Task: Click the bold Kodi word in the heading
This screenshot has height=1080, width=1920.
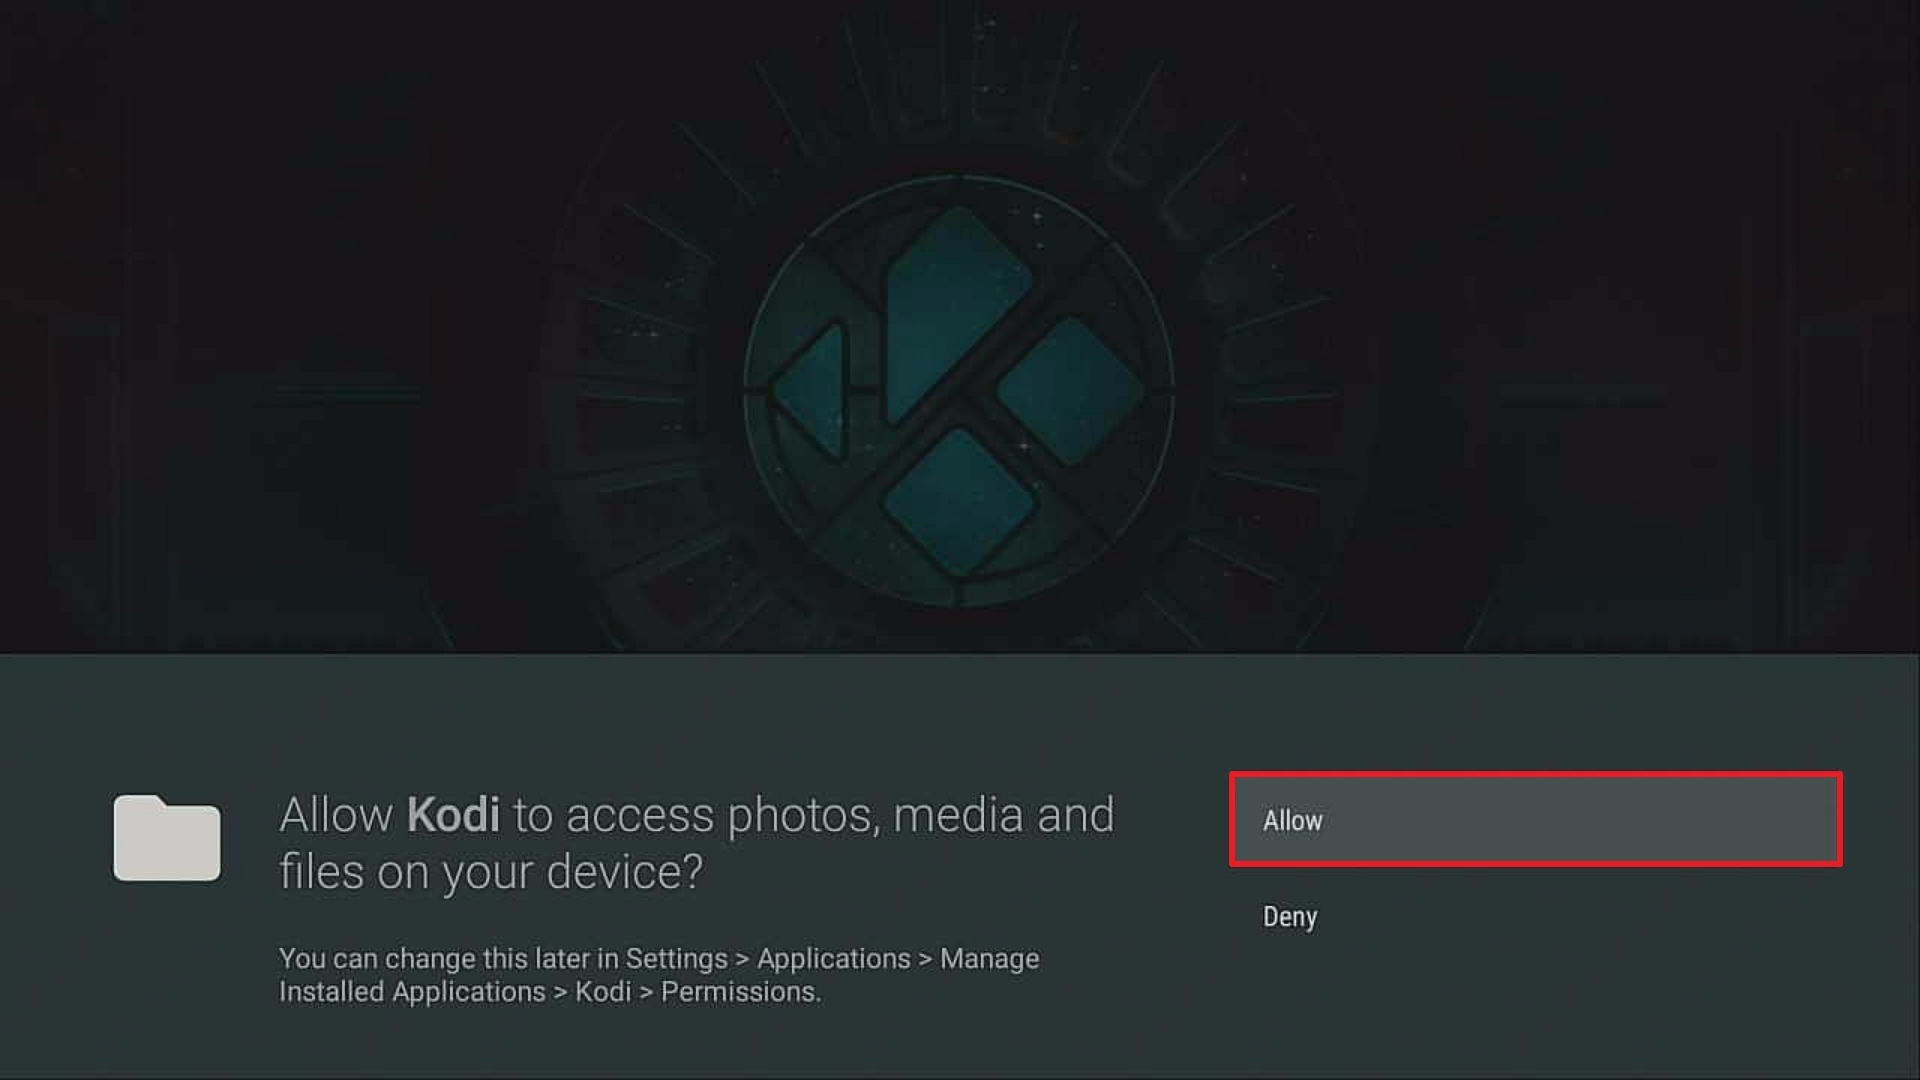Action: [453, 815]
